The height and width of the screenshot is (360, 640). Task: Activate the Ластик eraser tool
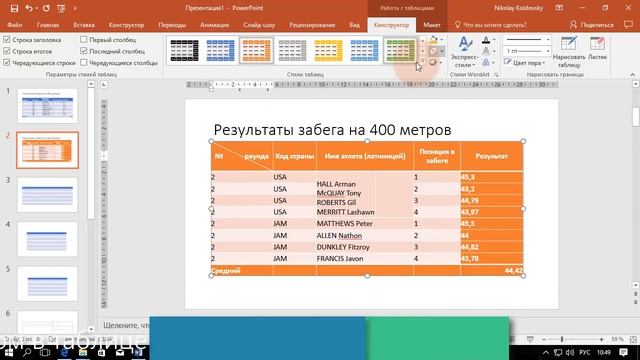(x=598, y=49)
